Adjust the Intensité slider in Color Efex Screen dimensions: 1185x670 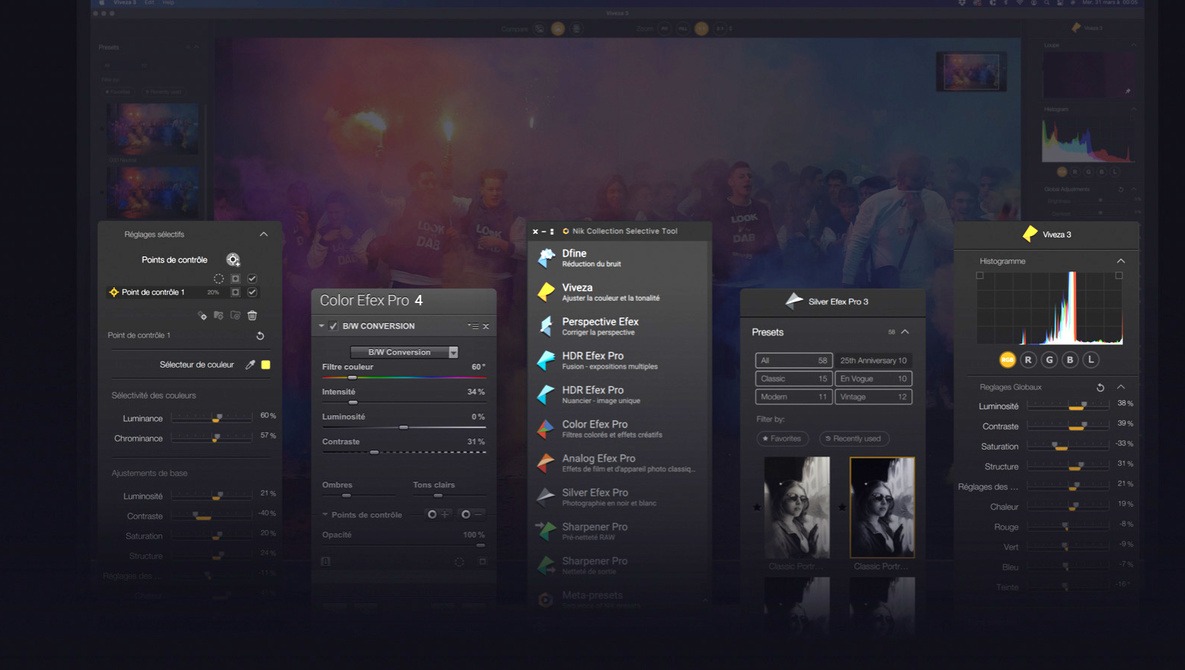404,402
